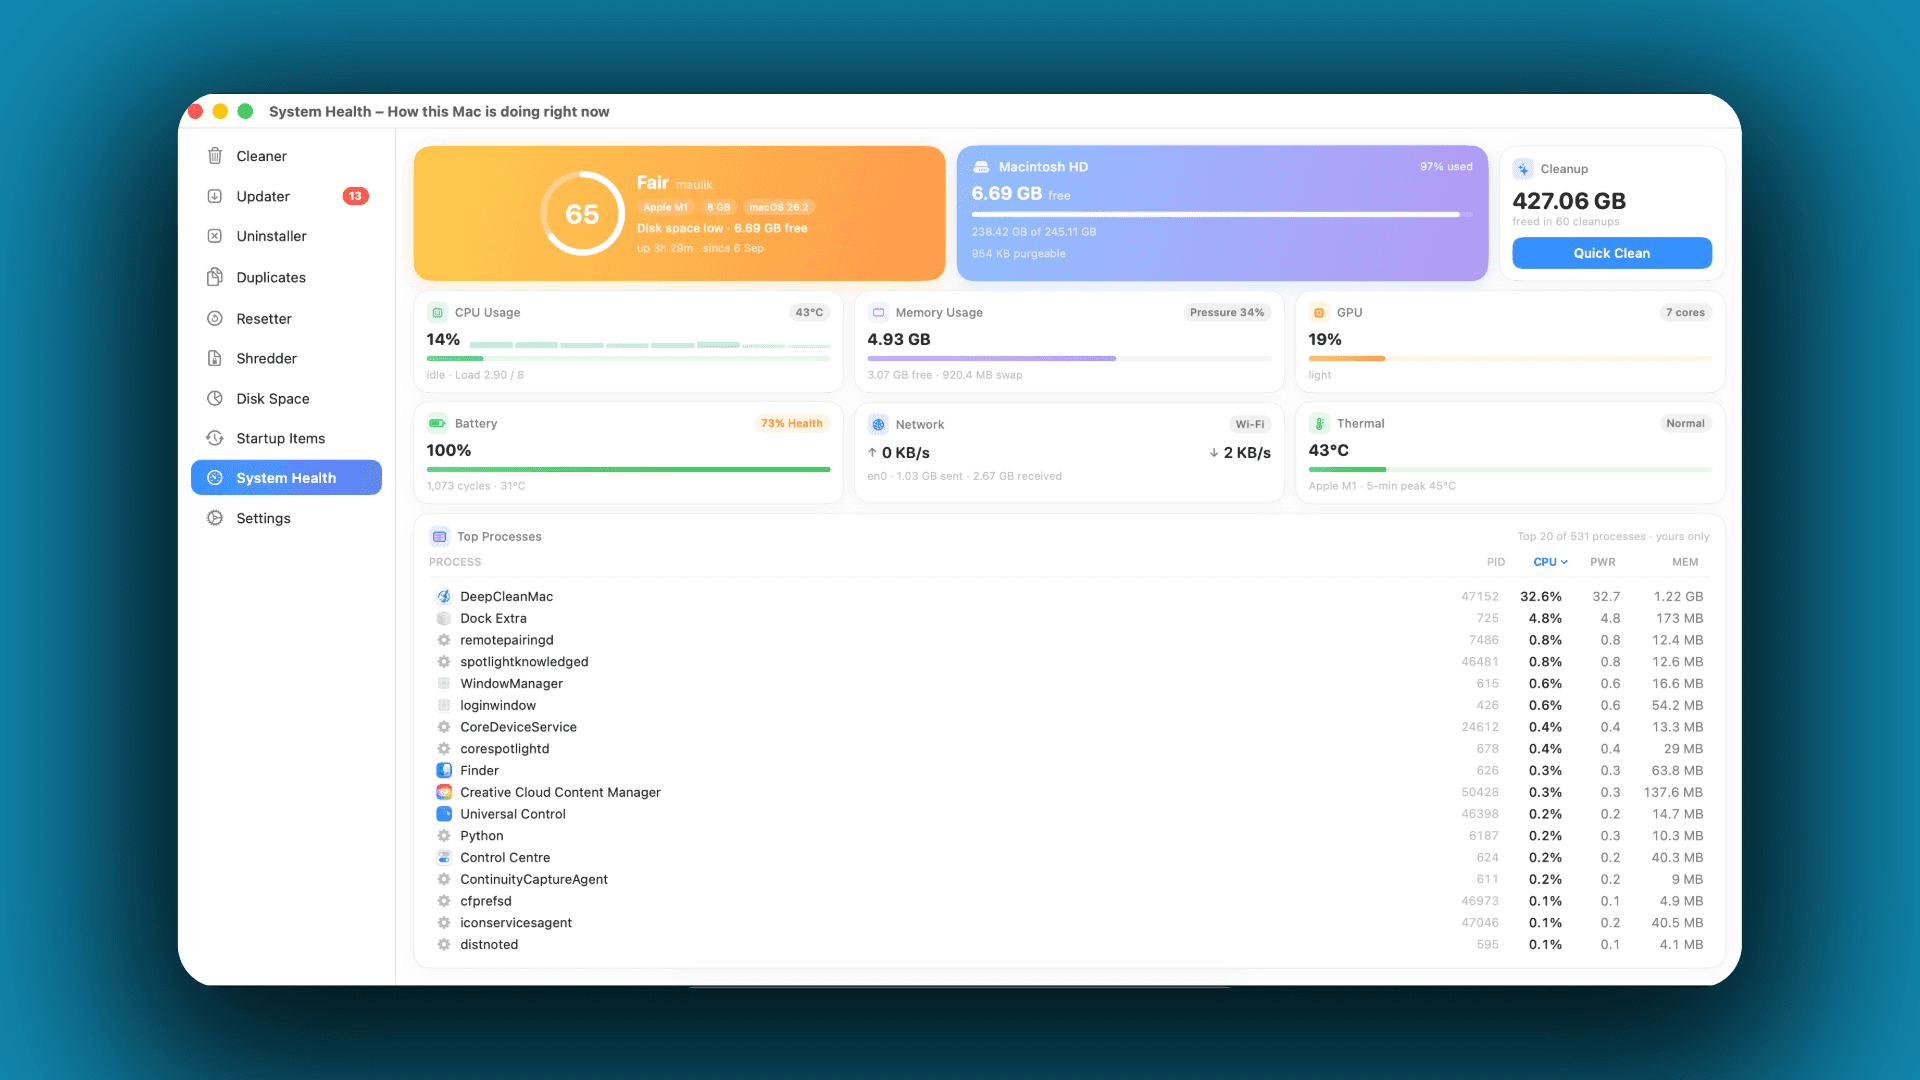Click the Shredder file icon
Viewport: 1920px width, 1080px height.
pyautogui.click(x=214, y=358)
